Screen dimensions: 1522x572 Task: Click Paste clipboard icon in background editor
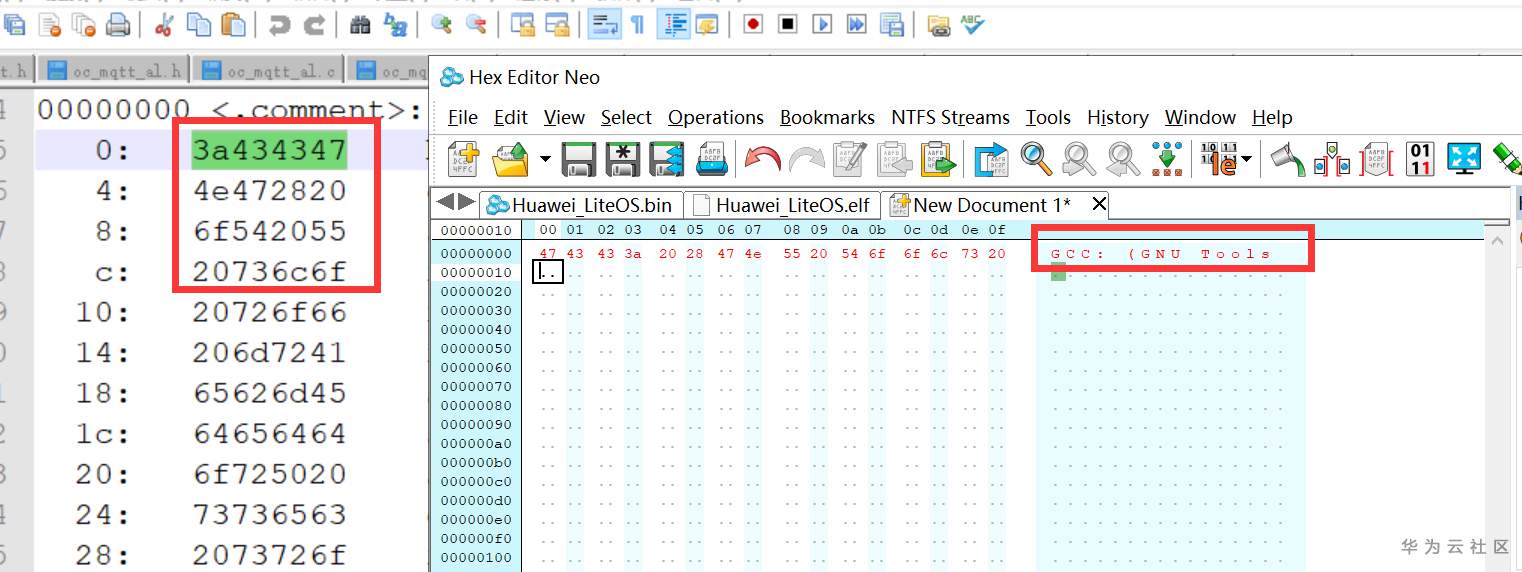pos(233,24)
